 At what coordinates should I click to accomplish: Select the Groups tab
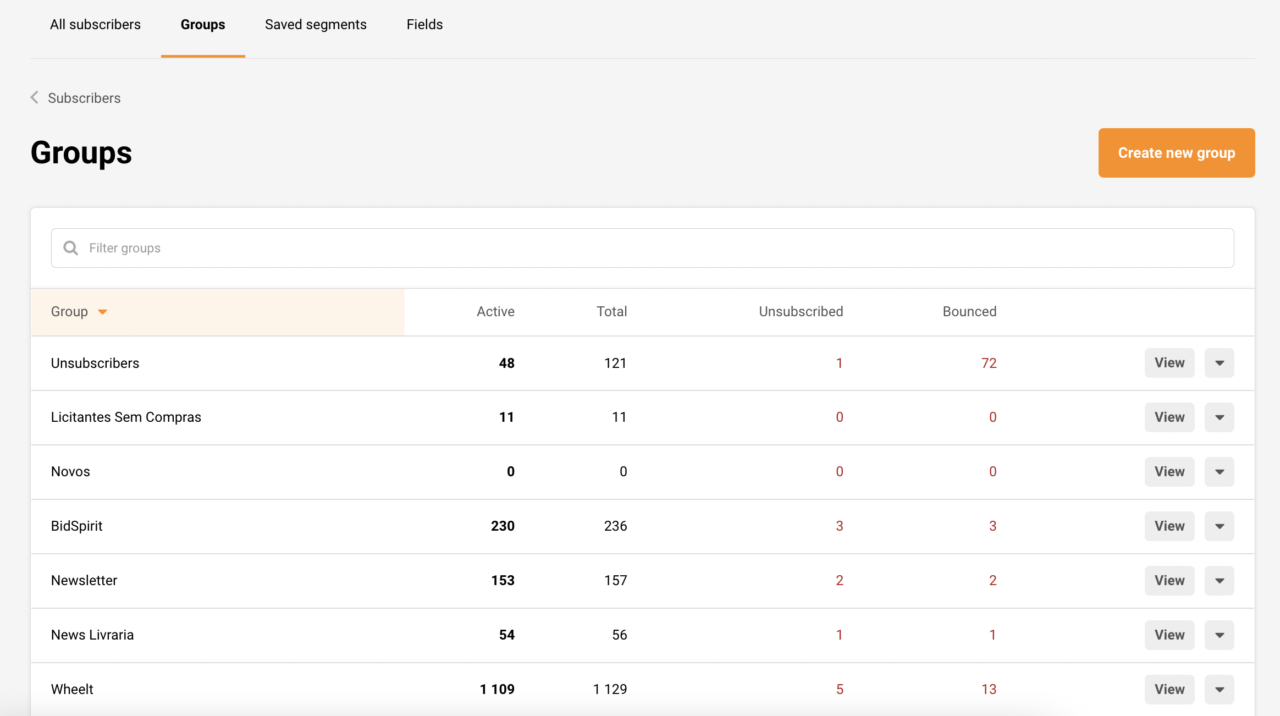[202, 24]
